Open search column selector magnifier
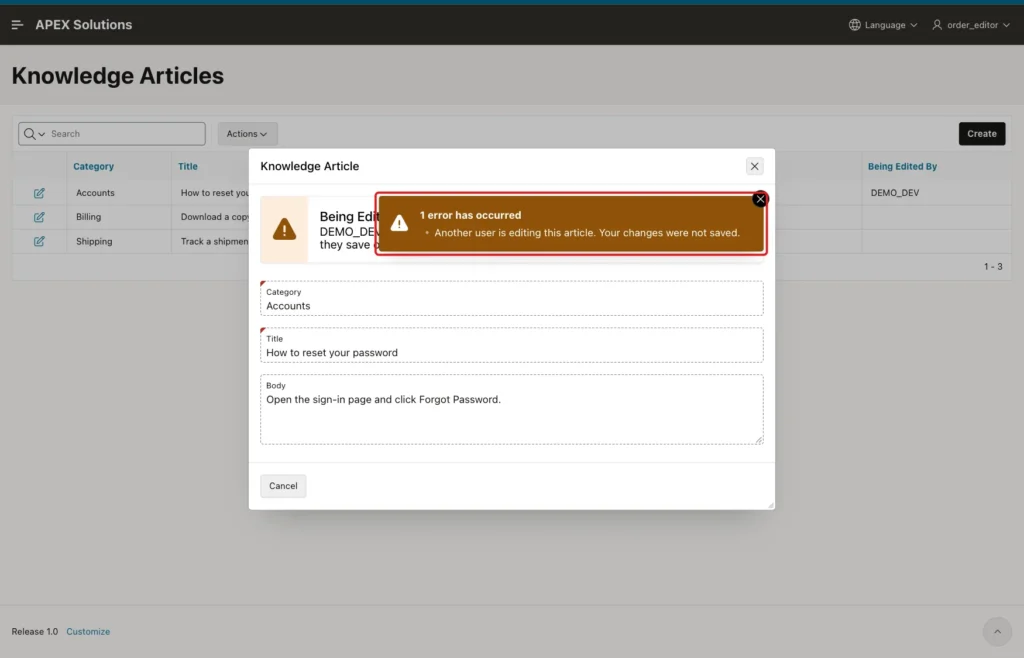The width and height of the screenshot is (1024, 658). click(x=34, y=134)
